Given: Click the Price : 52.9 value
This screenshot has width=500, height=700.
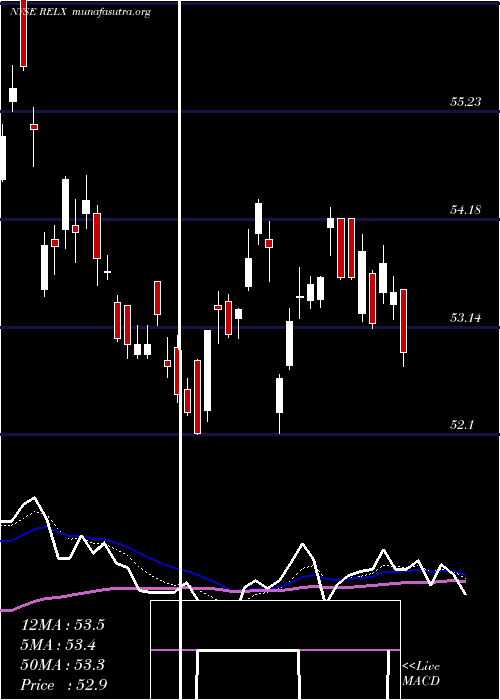Looking at the screenshot, I should click(64, 685).
